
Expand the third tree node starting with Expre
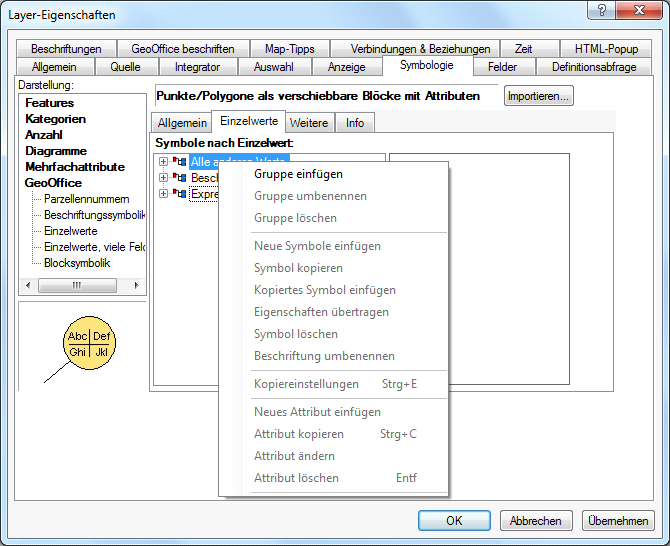click(x=164, y=194)
